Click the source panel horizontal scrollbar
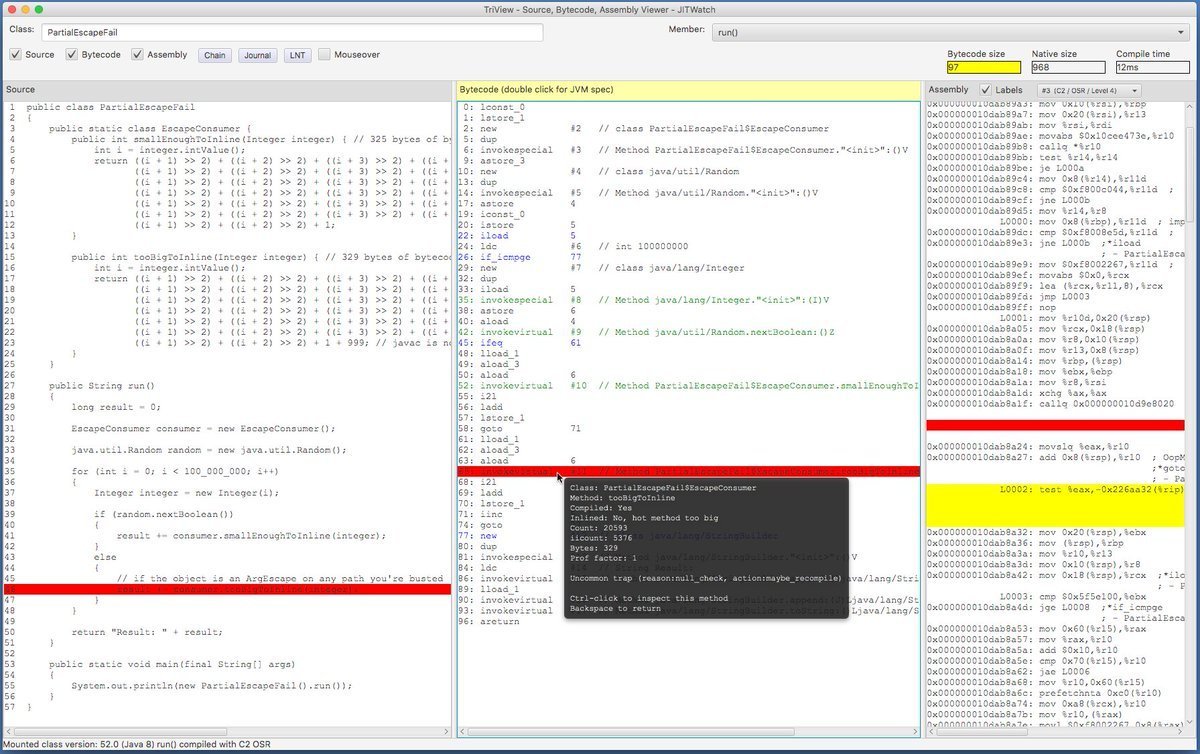The height and width of the screenshot is (754, 1200). click(120, 733)
